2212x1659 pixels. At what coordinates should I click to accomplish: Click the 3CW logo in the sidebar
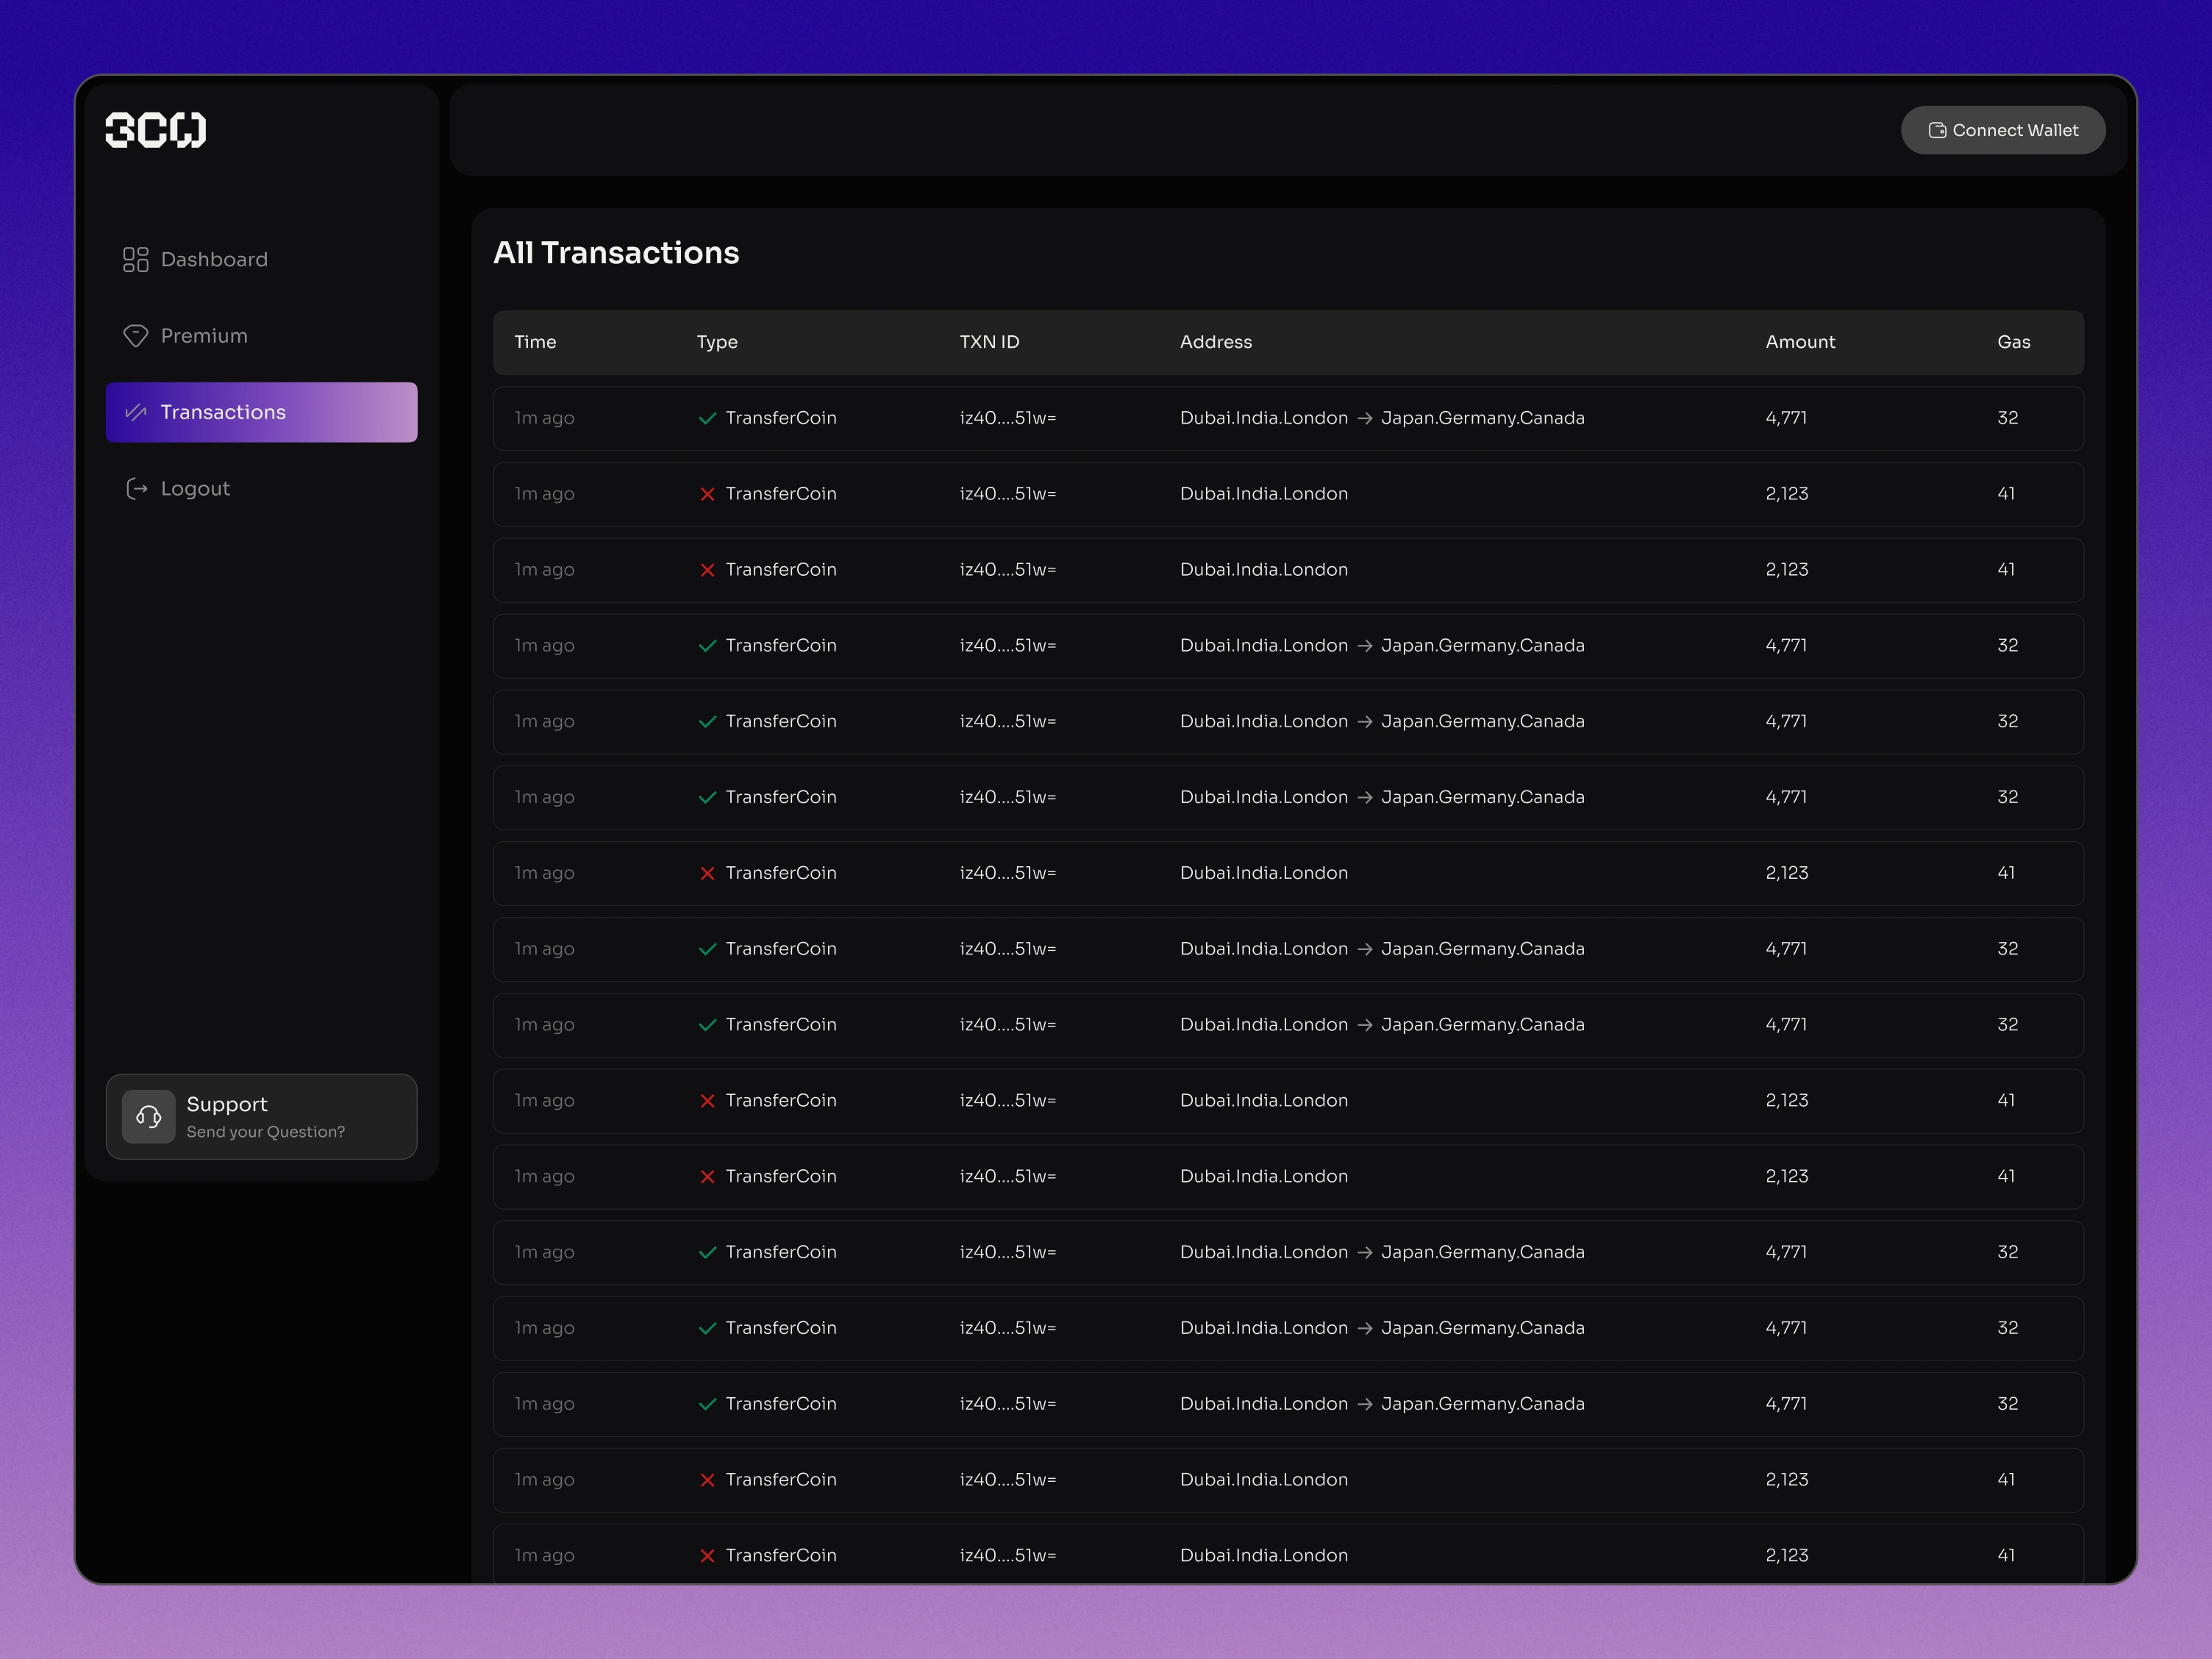click(156, 130)
